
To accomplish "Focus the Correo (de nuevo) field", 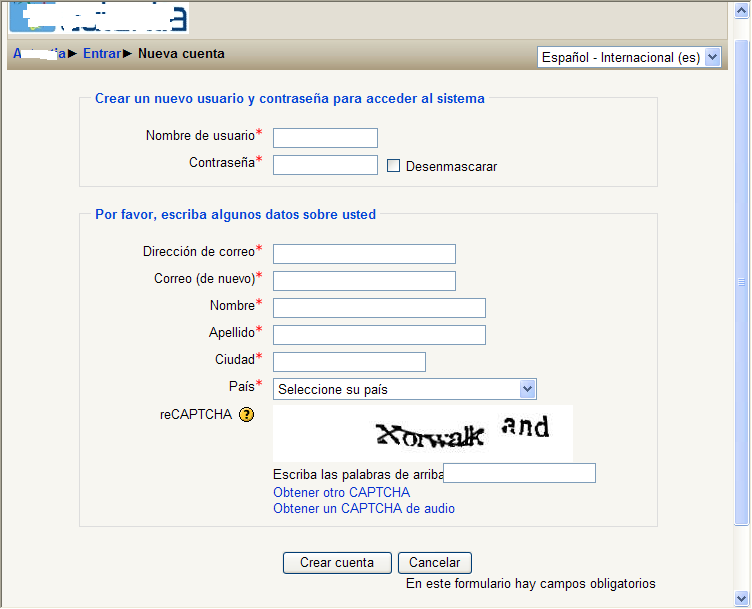I will coord(364,281).
